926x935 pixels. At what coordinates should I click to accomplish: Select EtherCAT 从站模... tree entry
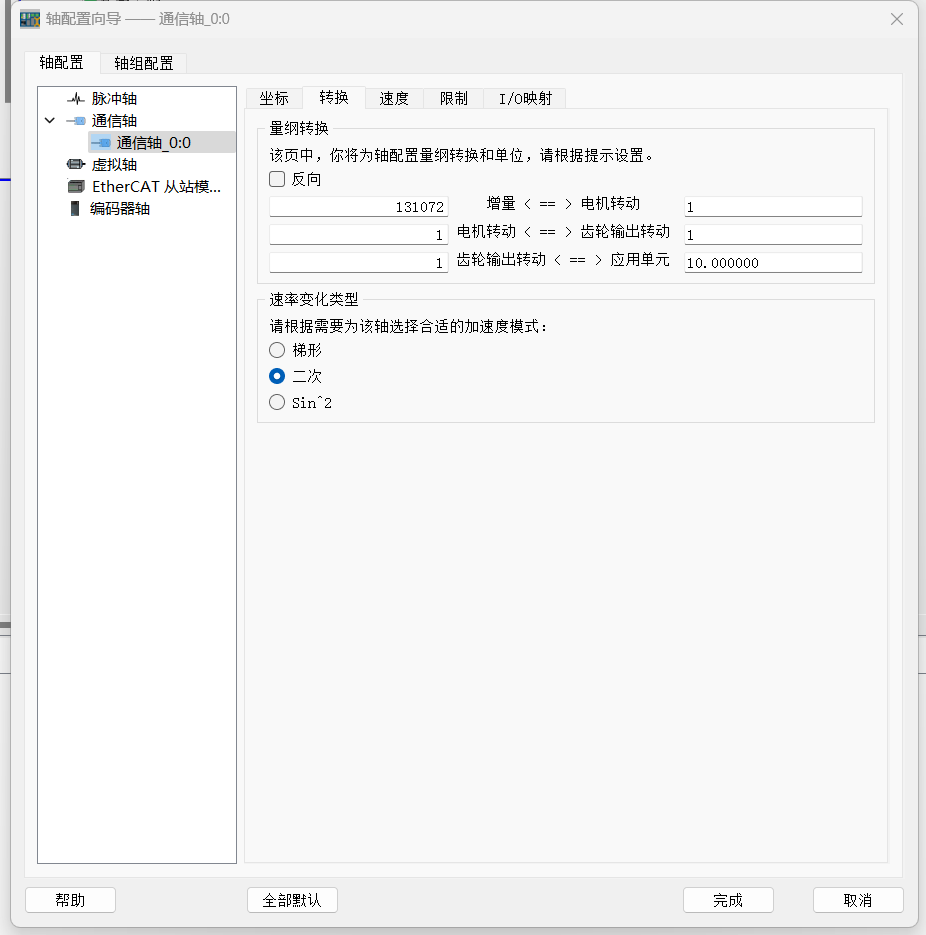click(156, 187)
